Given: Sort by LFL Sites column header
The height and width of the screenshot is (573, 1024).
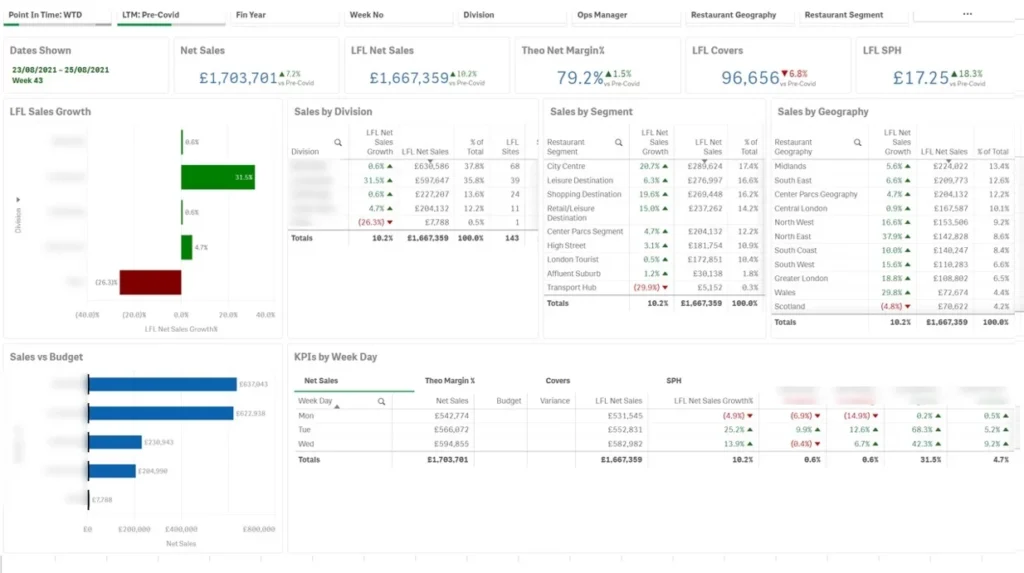Looking at the screenshot, I should 511,146.
